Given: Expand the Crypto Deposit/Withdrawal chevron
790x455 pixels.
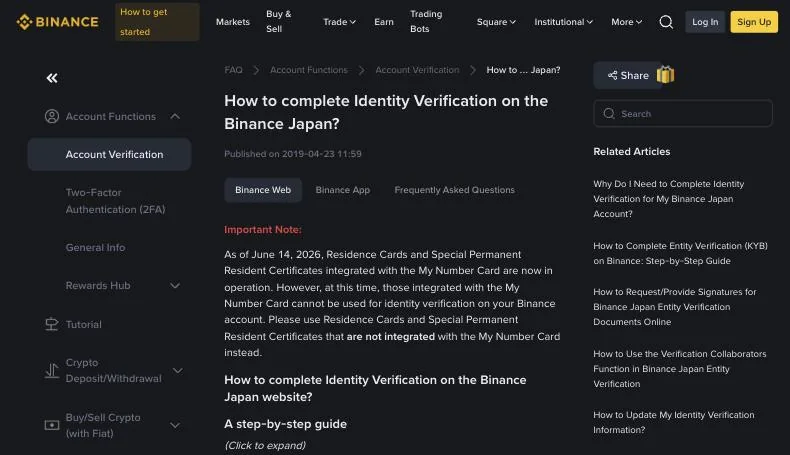Looking at the screenshot, I should coord(177,370).
